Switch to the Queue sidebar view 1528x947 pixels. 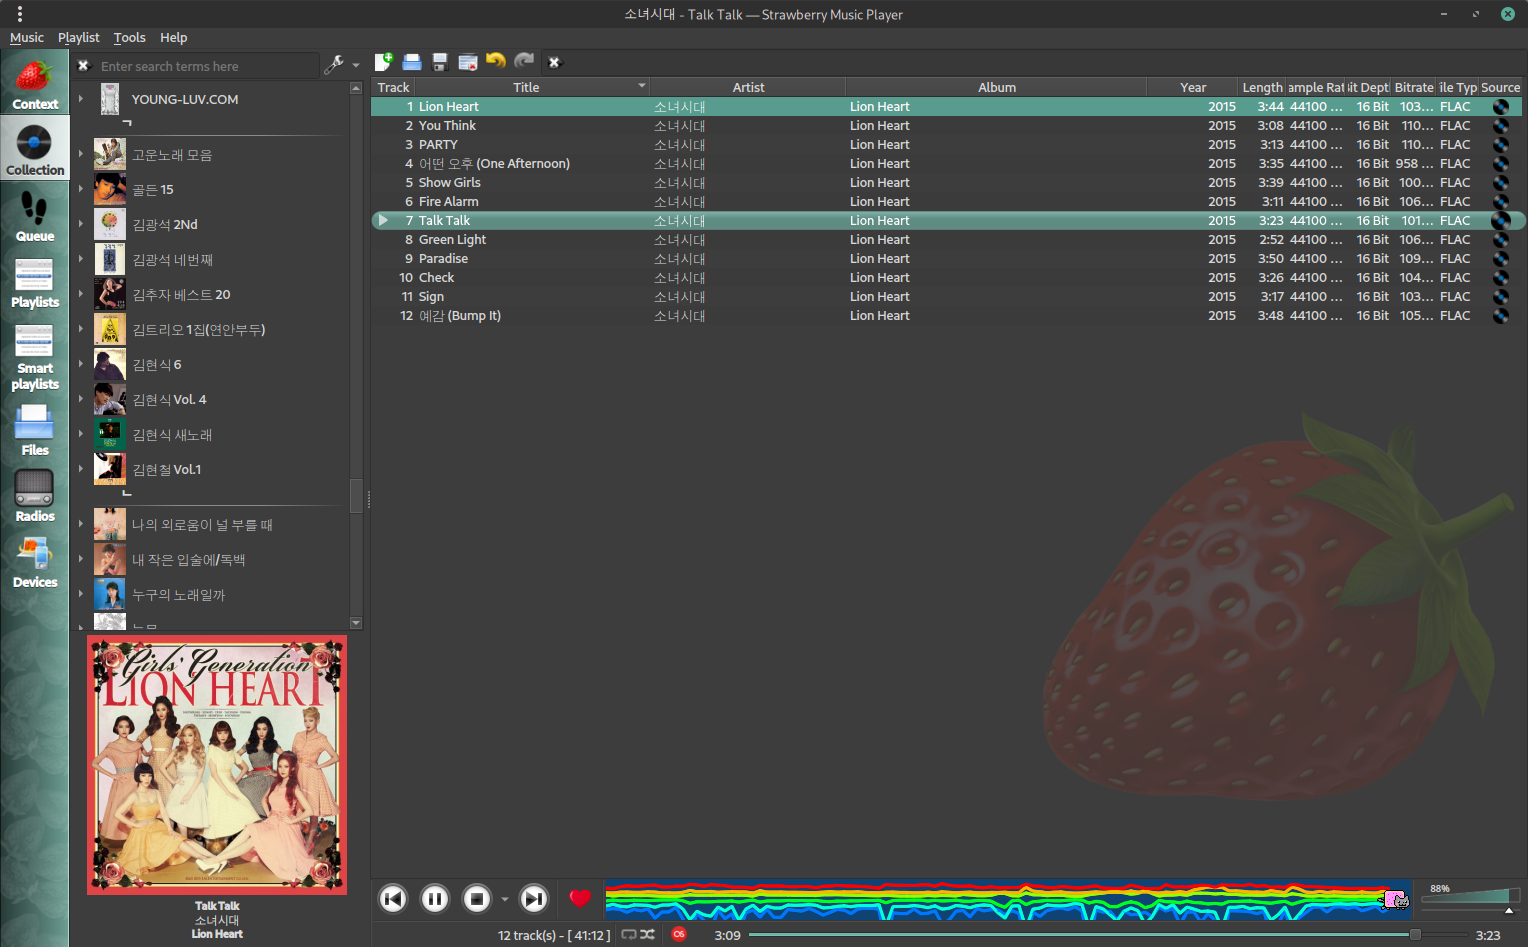[34, 216]
